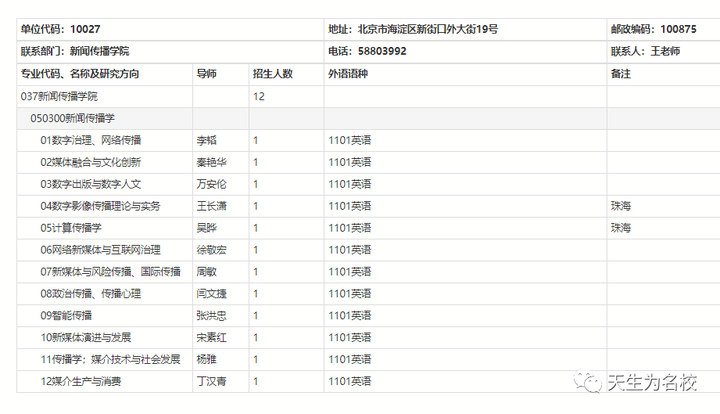Select the '050300新闻传播学' row

(368, 118)
